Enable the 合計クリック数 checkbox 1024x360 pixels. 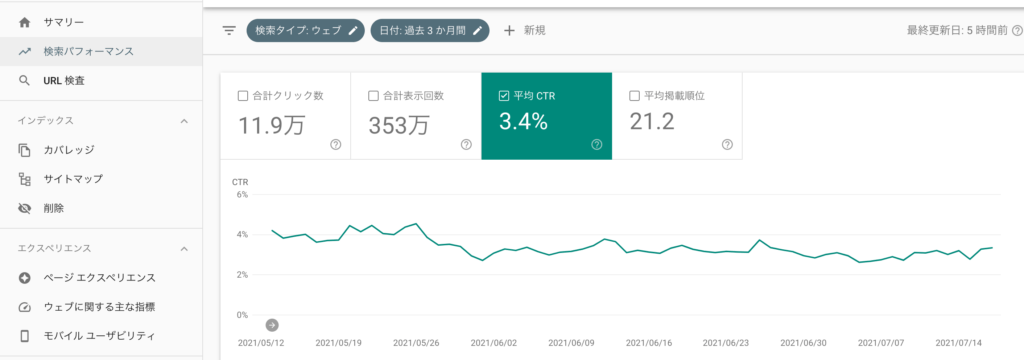(x=243, y=96)
